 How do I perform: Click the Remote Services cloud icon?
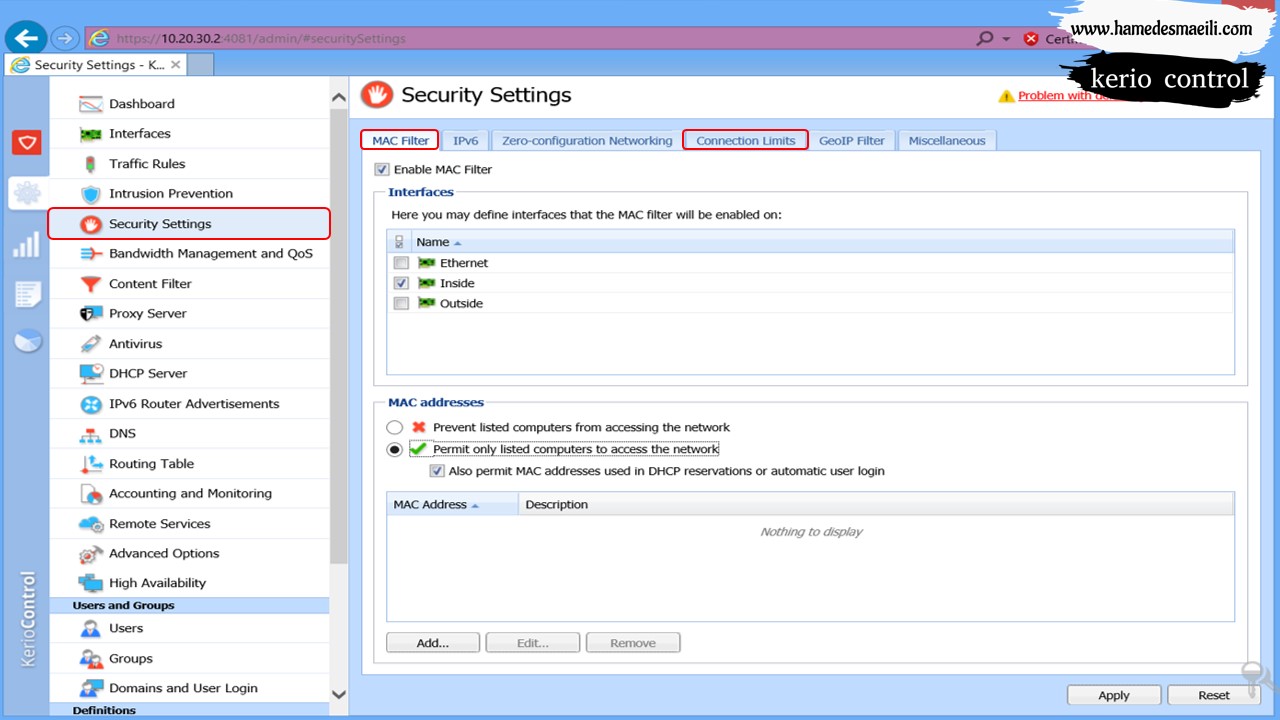click(x=91, y=524)
